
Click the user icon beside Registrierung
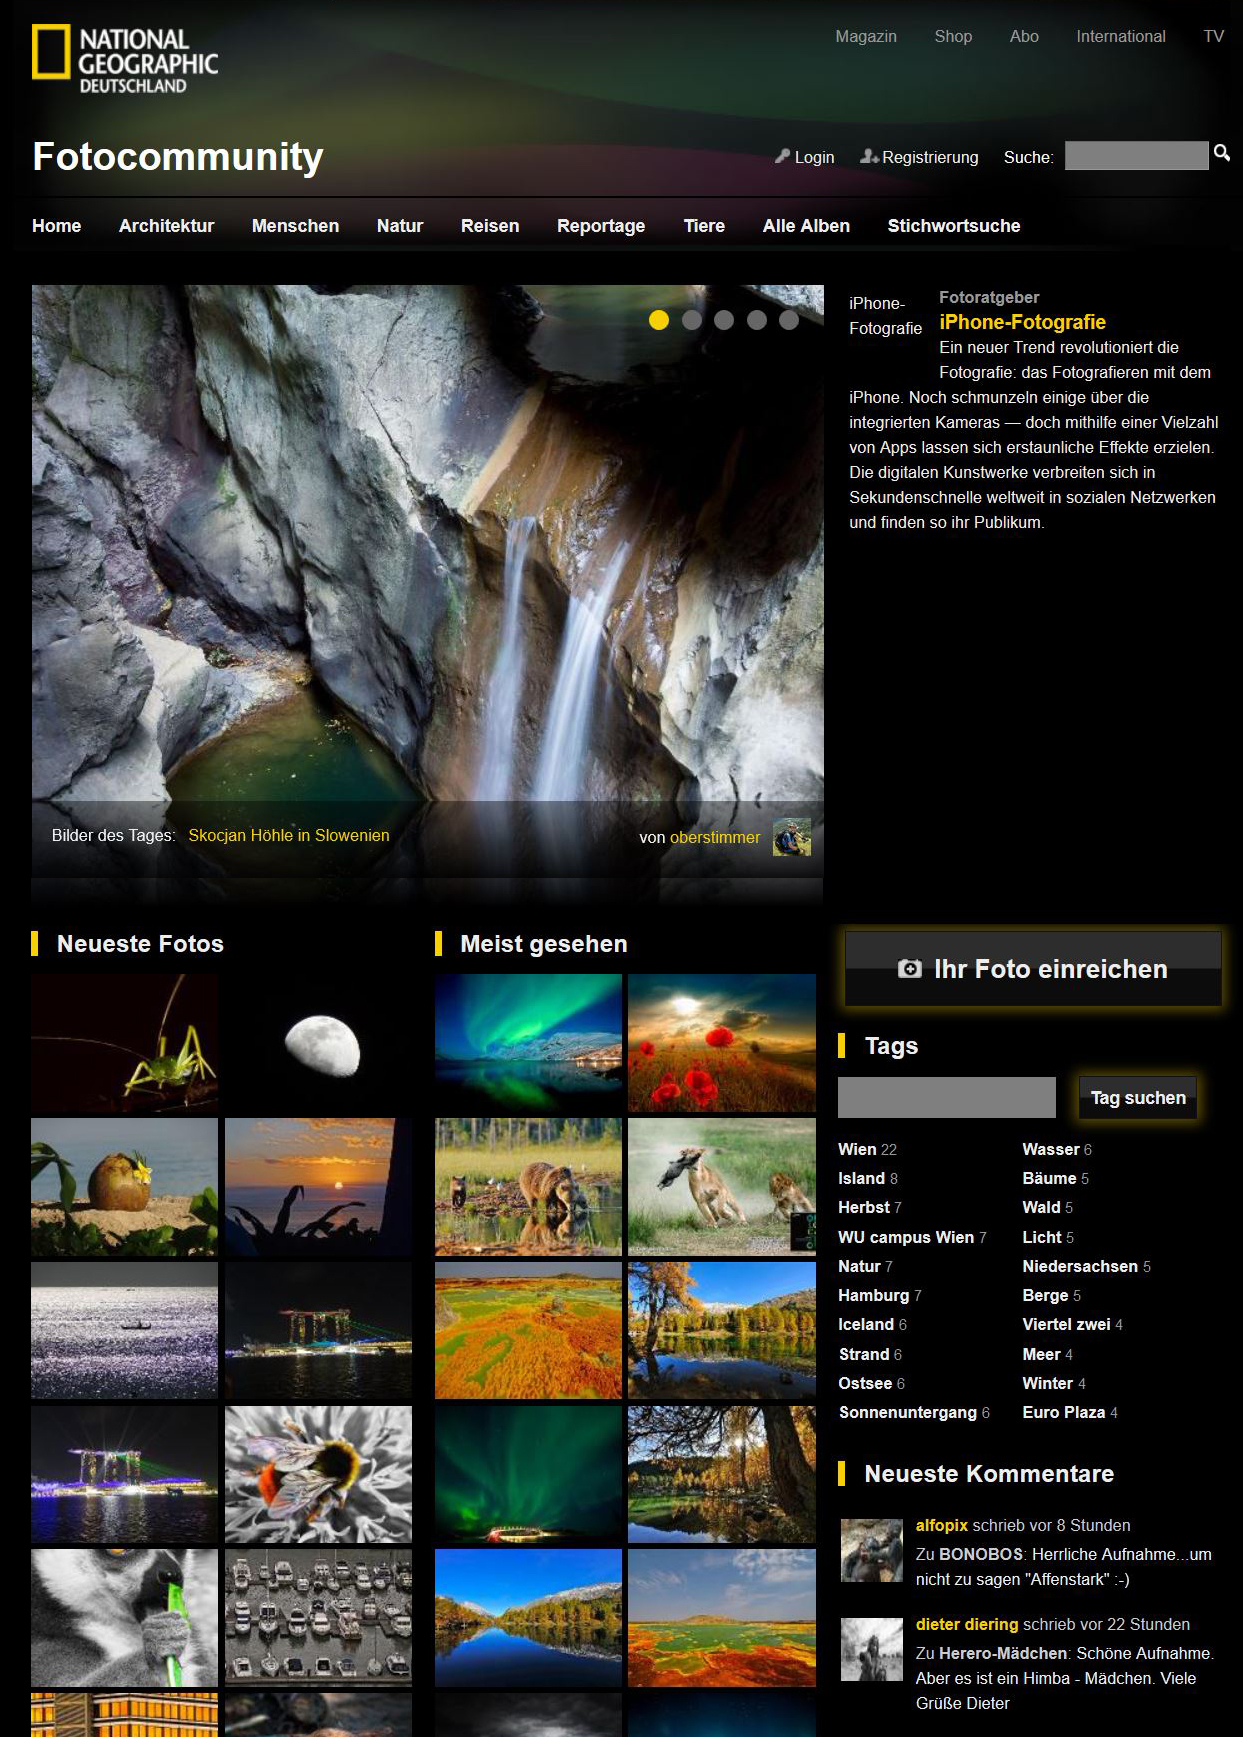(869, 156)
